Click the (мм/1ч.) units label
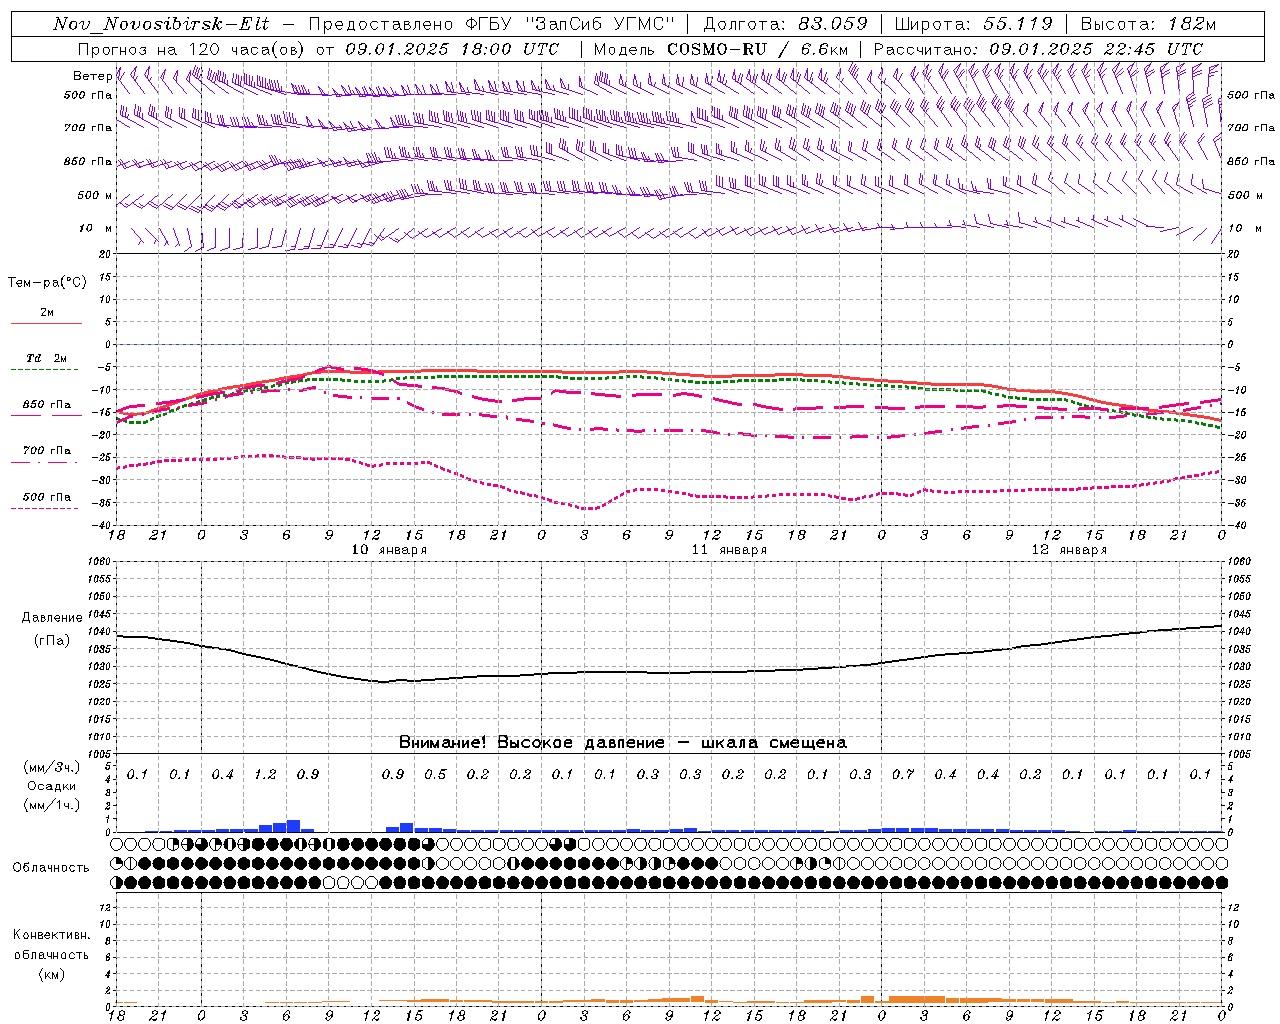 click(52, 805)
